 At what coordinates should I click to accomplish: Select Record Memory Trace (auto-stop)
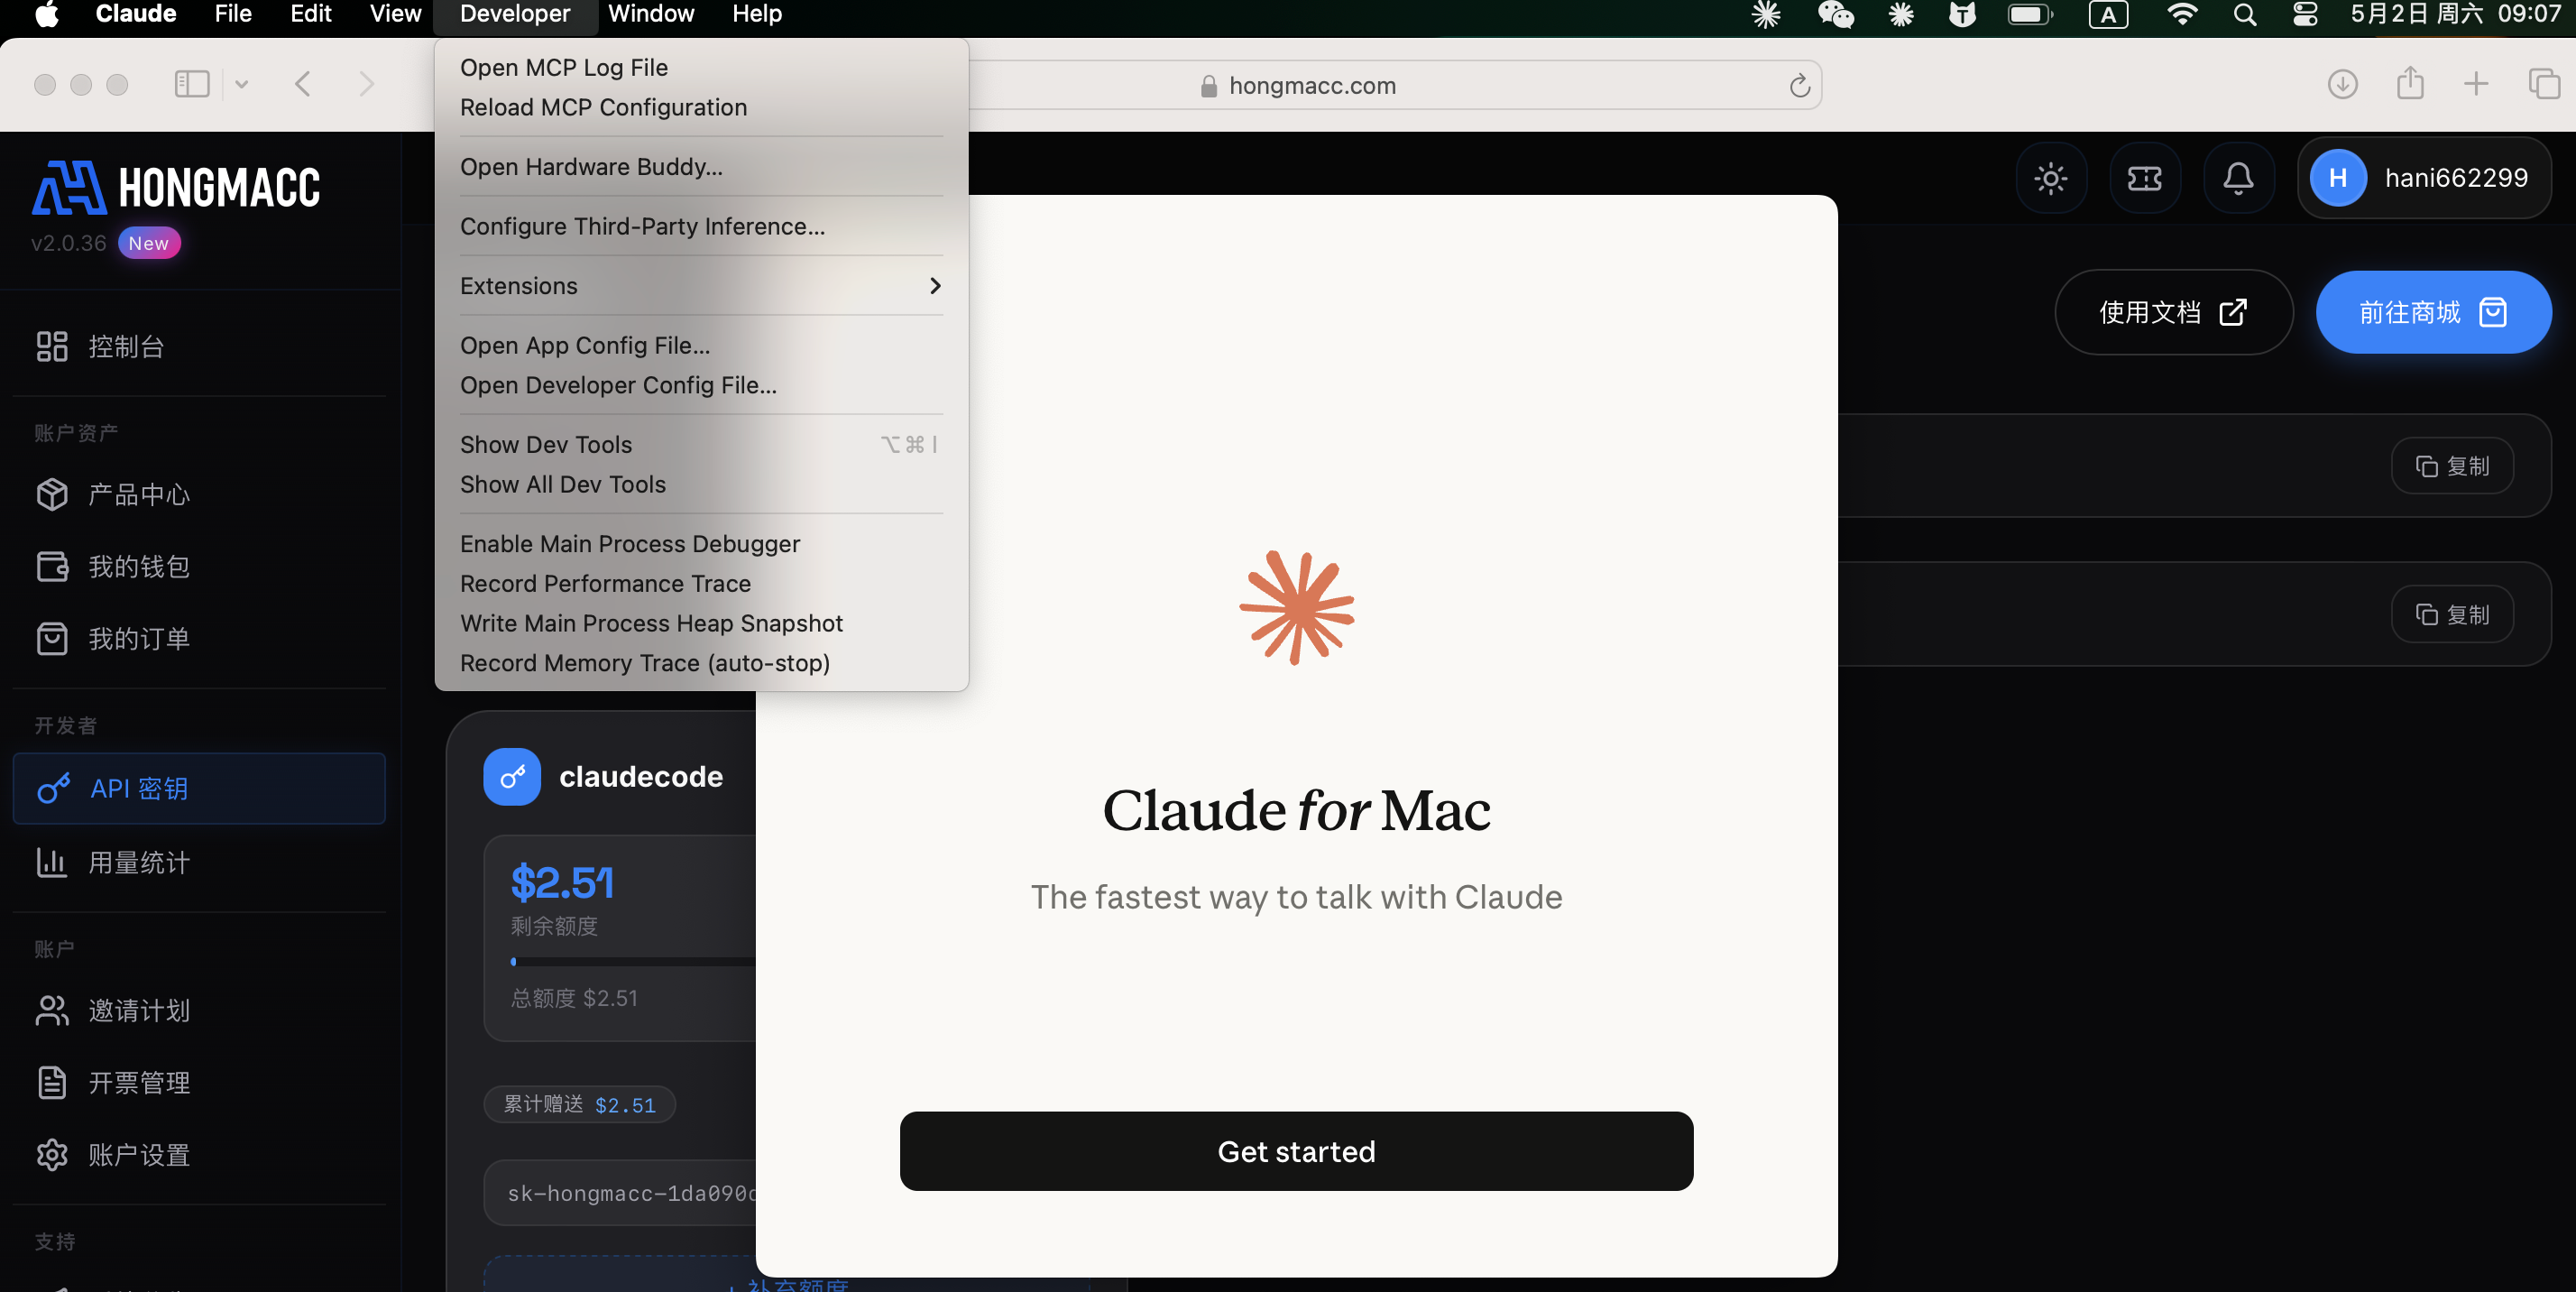[x=701, y=663]
